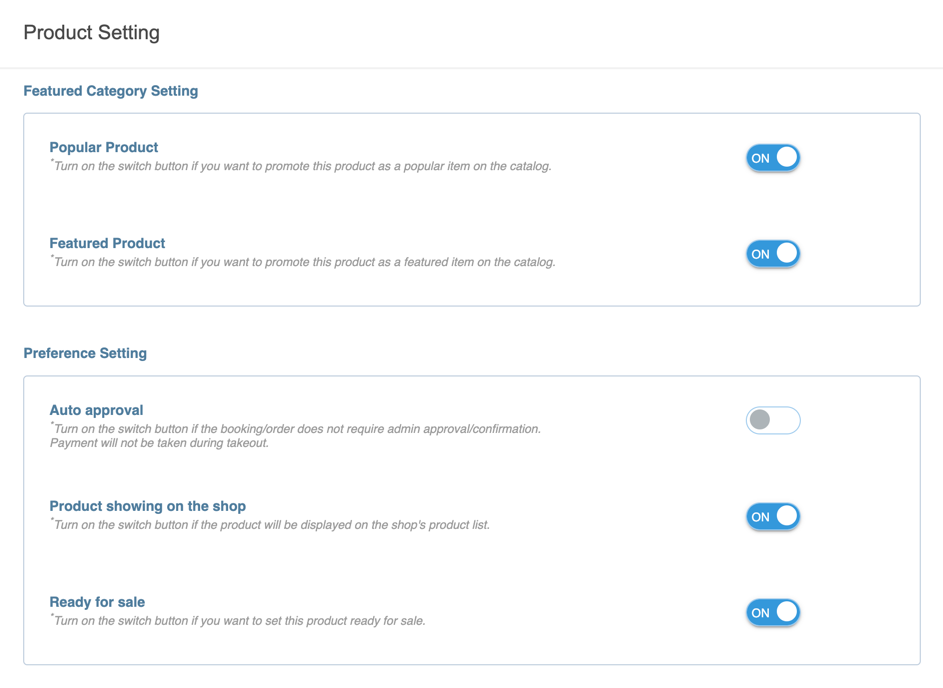Click the popular item promotion description text
The height and width of the screenshot is (688, 943).
[300, 166]
